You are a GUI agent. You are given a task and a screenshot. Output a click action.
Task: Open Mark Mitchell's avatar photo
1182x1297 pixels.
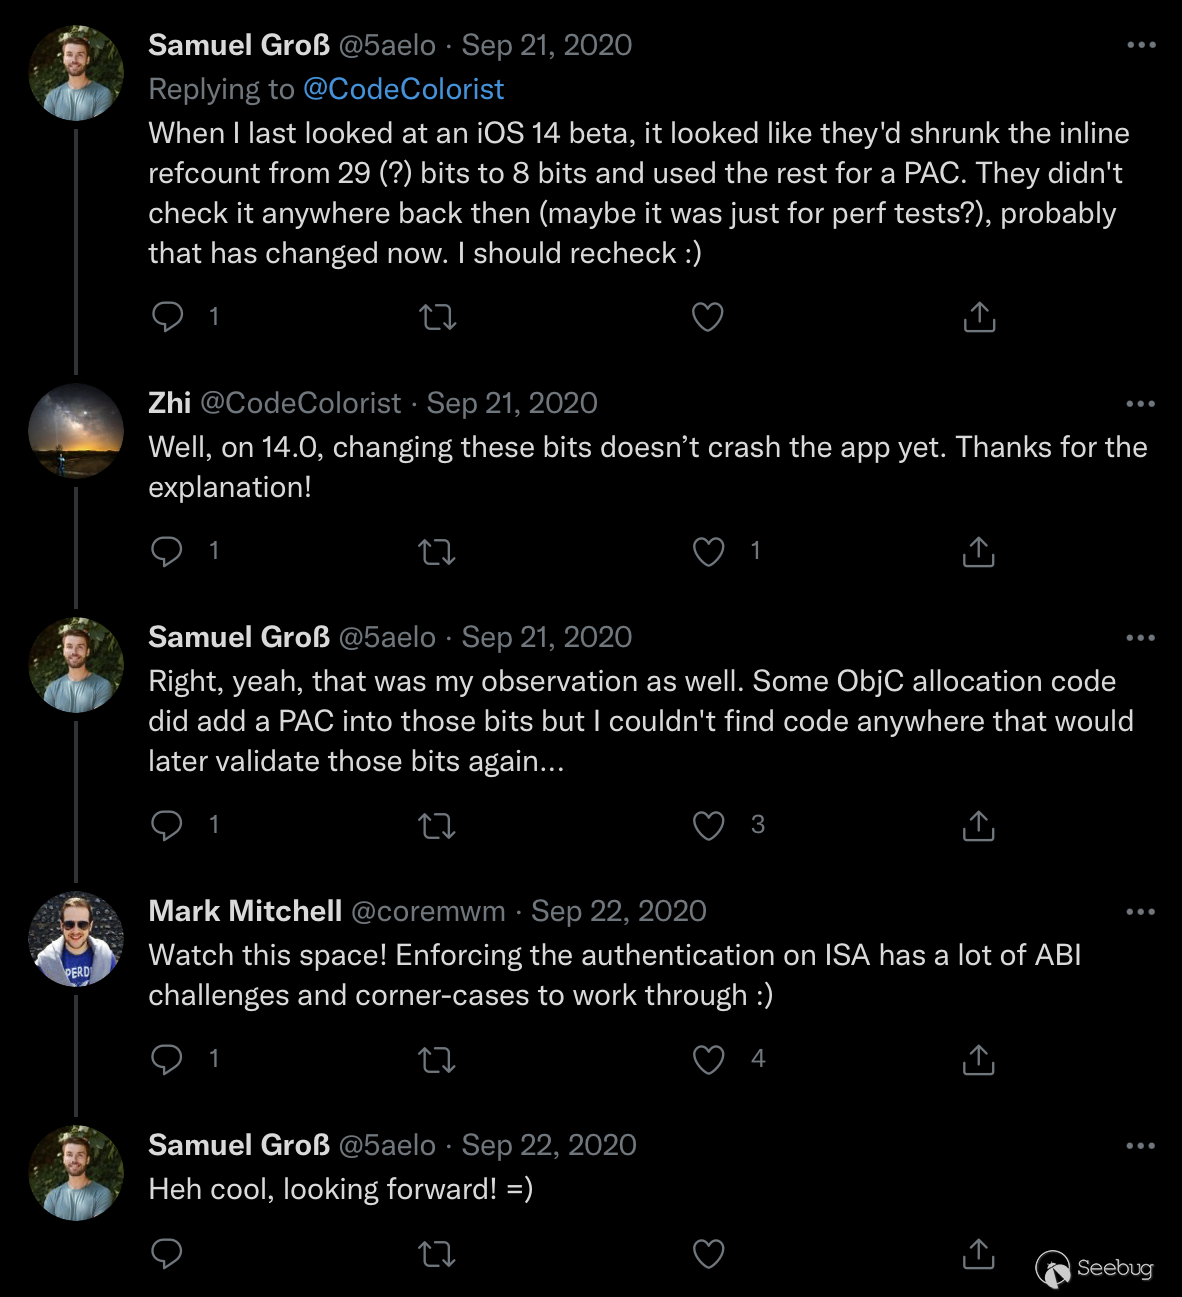(x=76, y=939)
